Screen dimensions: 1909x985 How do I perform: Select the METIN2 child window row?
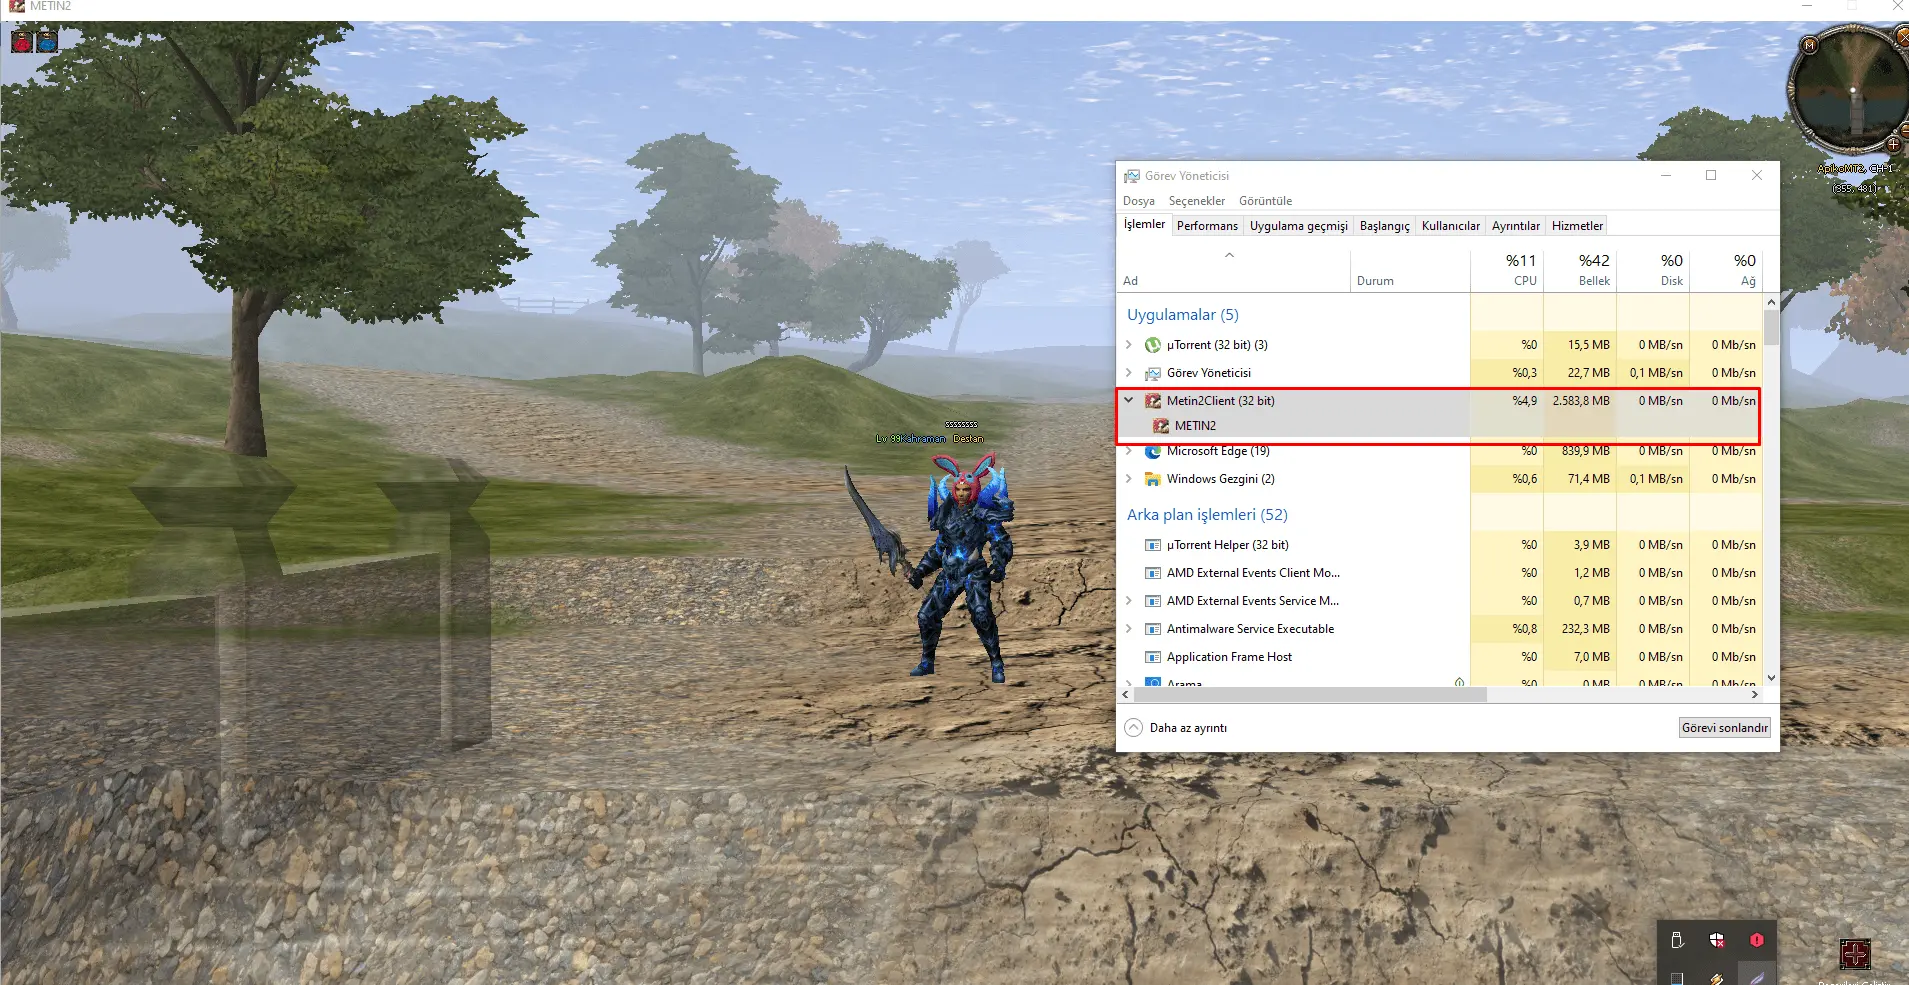point(1438,426)
